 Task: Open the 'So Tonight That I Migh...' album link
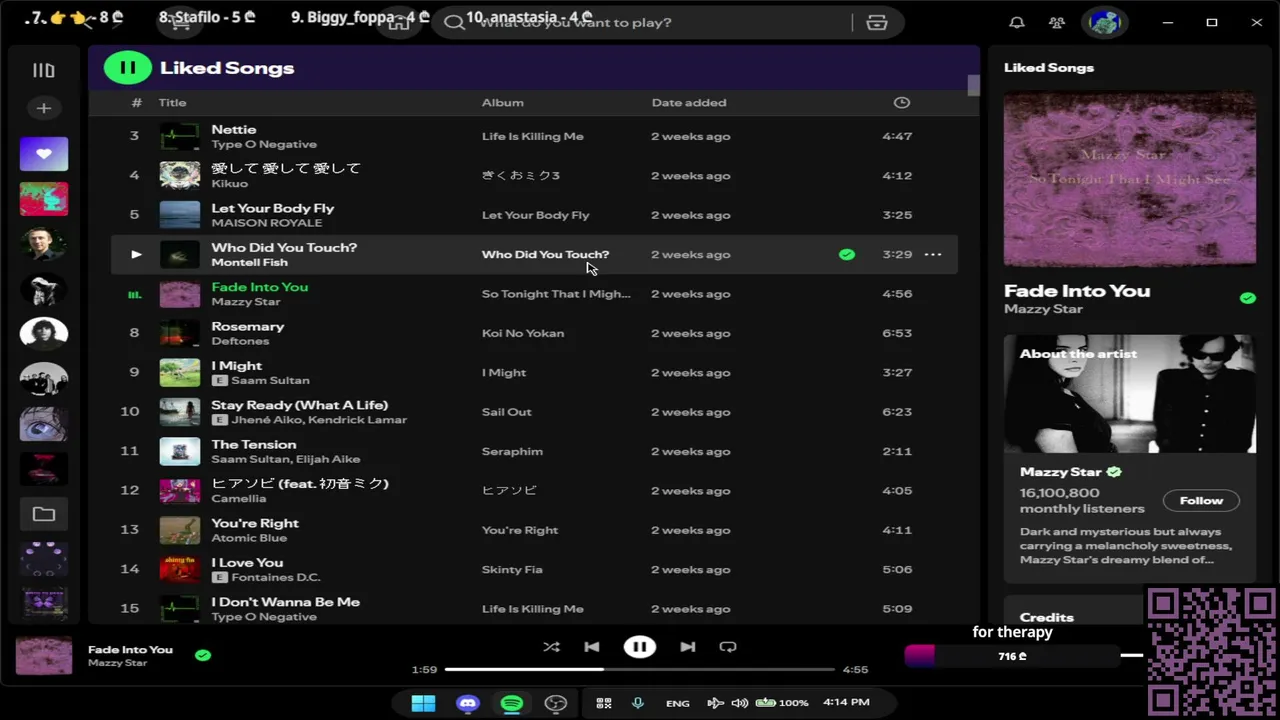click(556, 294)
